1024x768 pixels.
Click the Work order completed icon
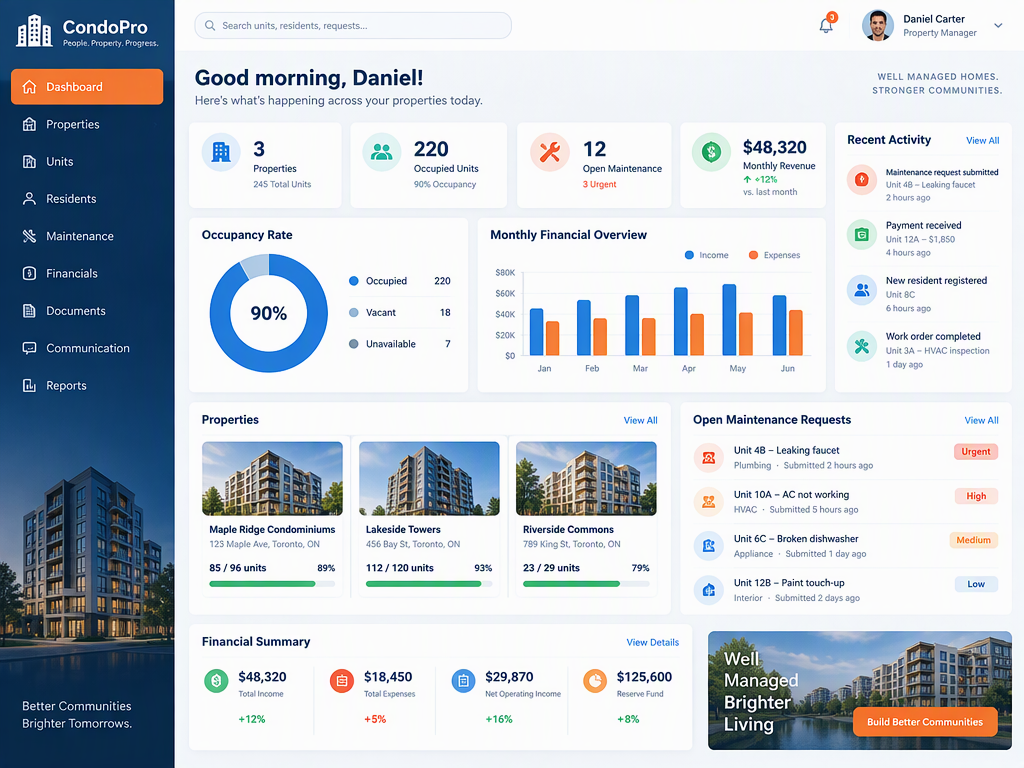point(861,346)
